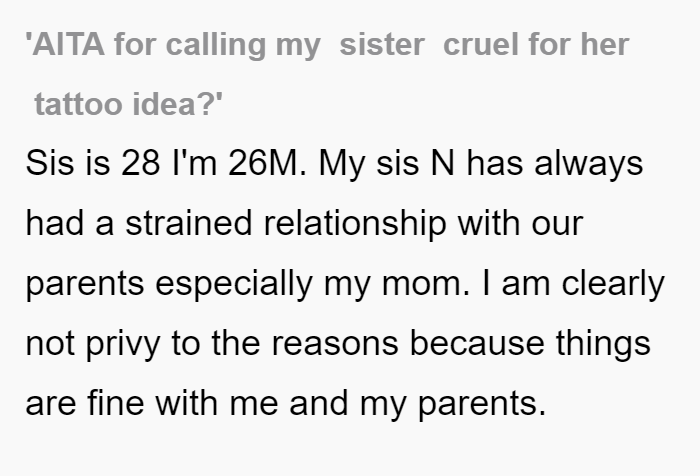Click the word 'AITA' in the title
The height and width of the screenshot is (476, 700).
[68, 45]
